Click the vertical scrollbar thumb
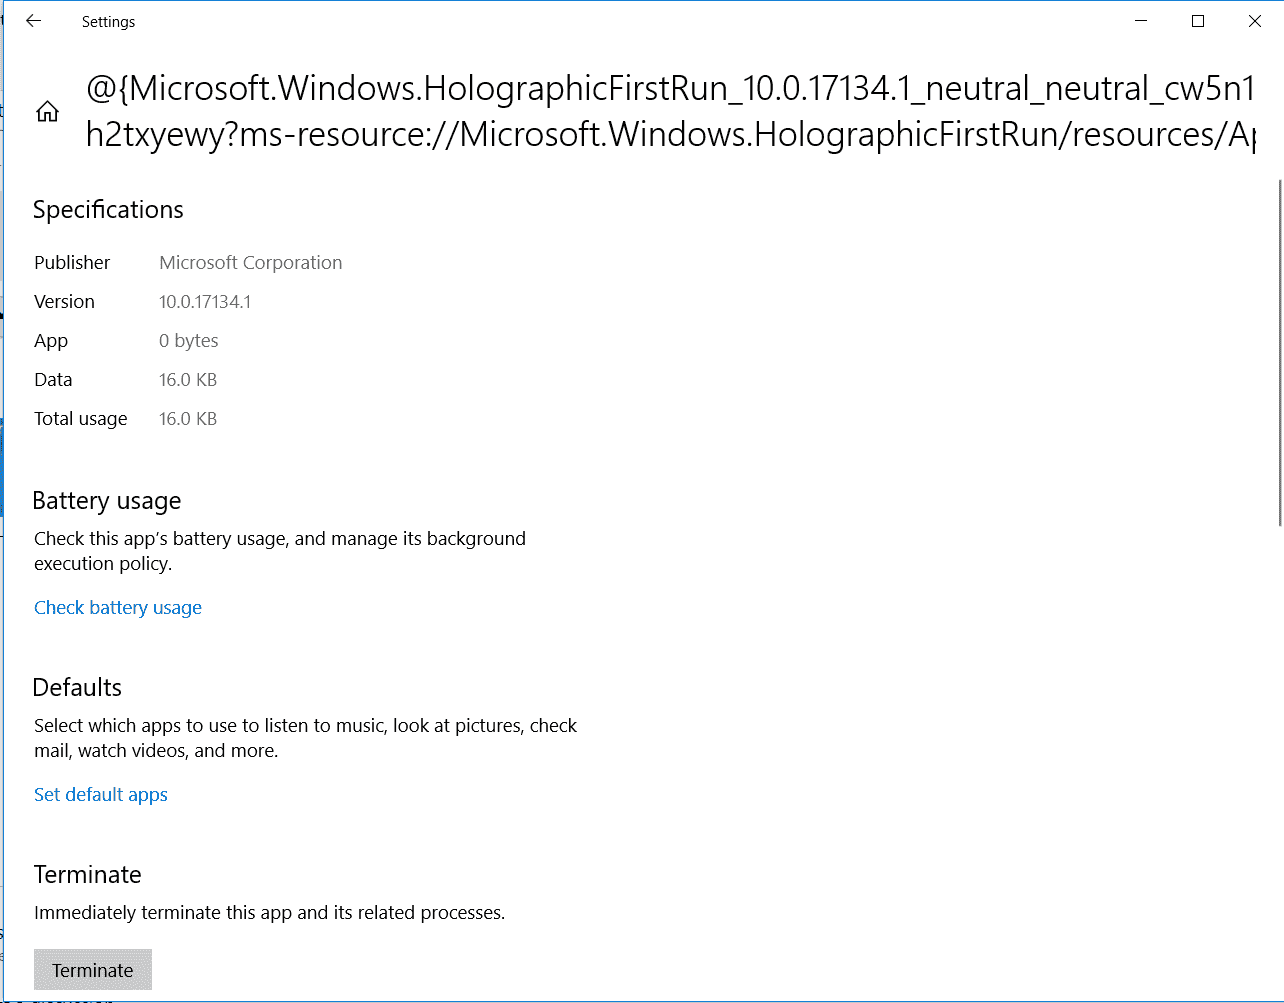This screenshot has height=1003, width=1284. pyautogui.click(x=1280, y=352)
